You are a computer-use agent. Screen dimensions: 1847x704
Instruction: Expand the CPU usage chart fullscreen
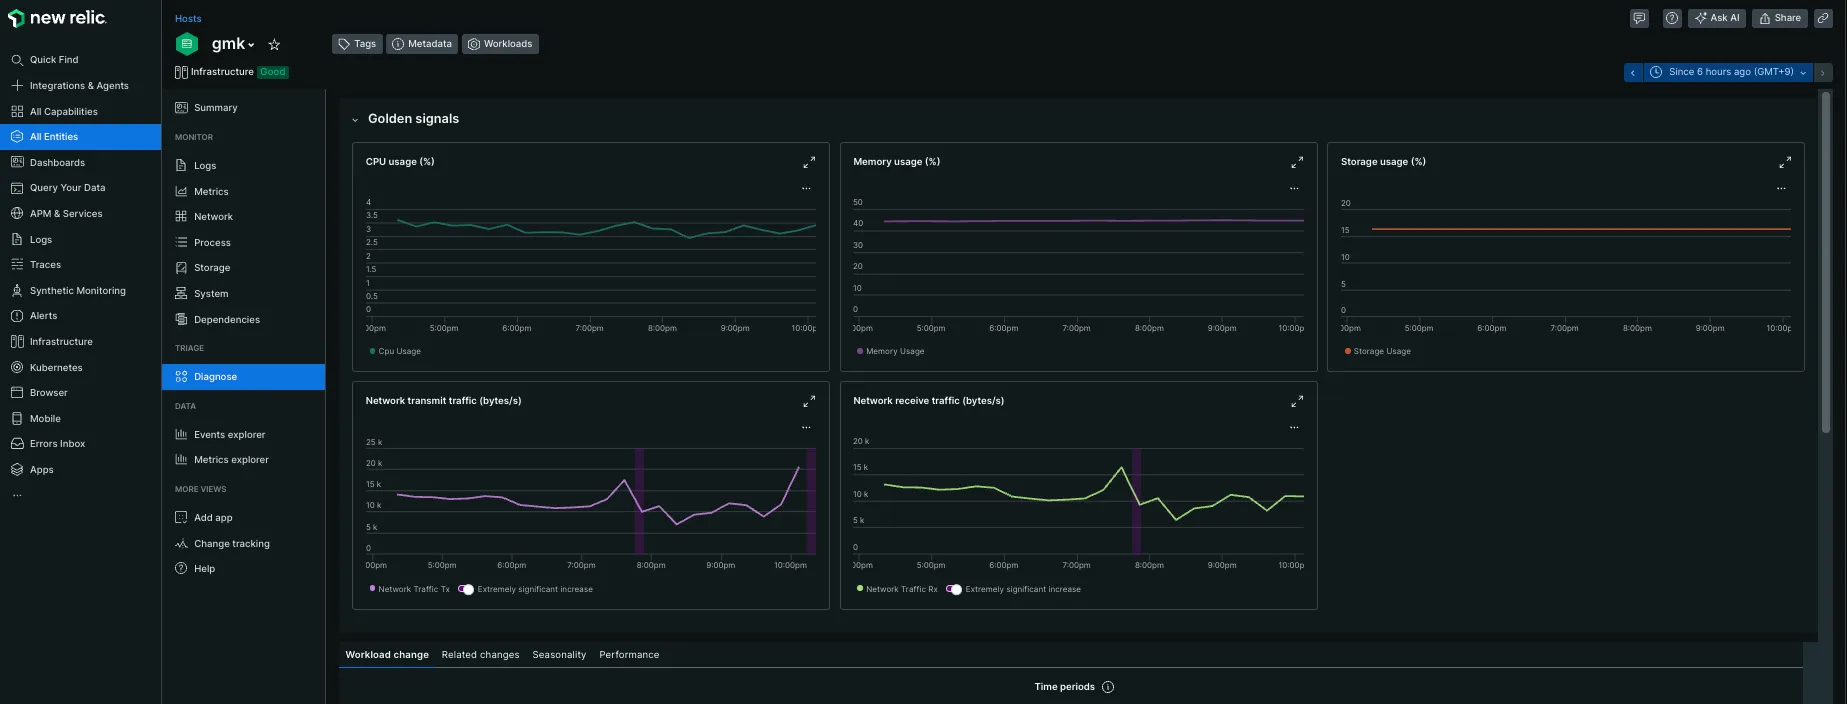[x=809, y=162]
